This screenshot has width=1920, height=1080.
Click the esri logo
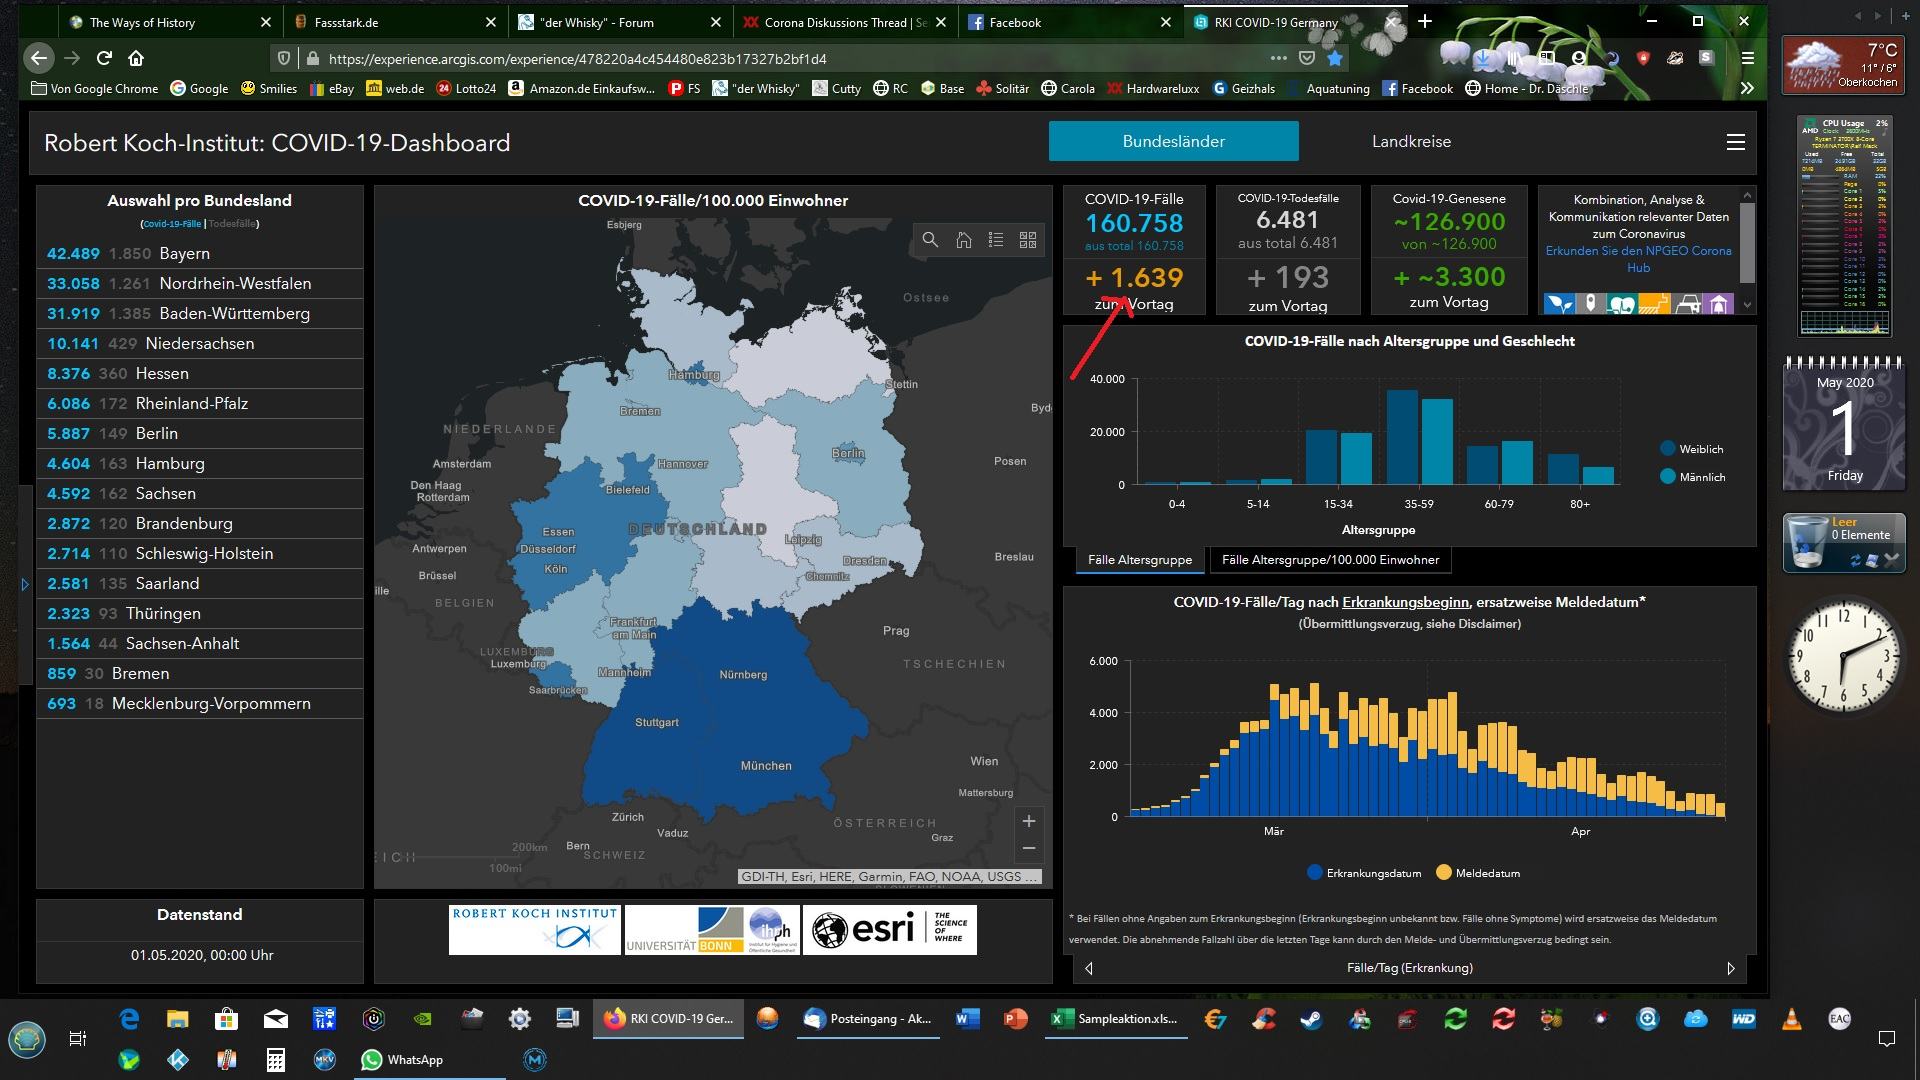tap(889, 930)
